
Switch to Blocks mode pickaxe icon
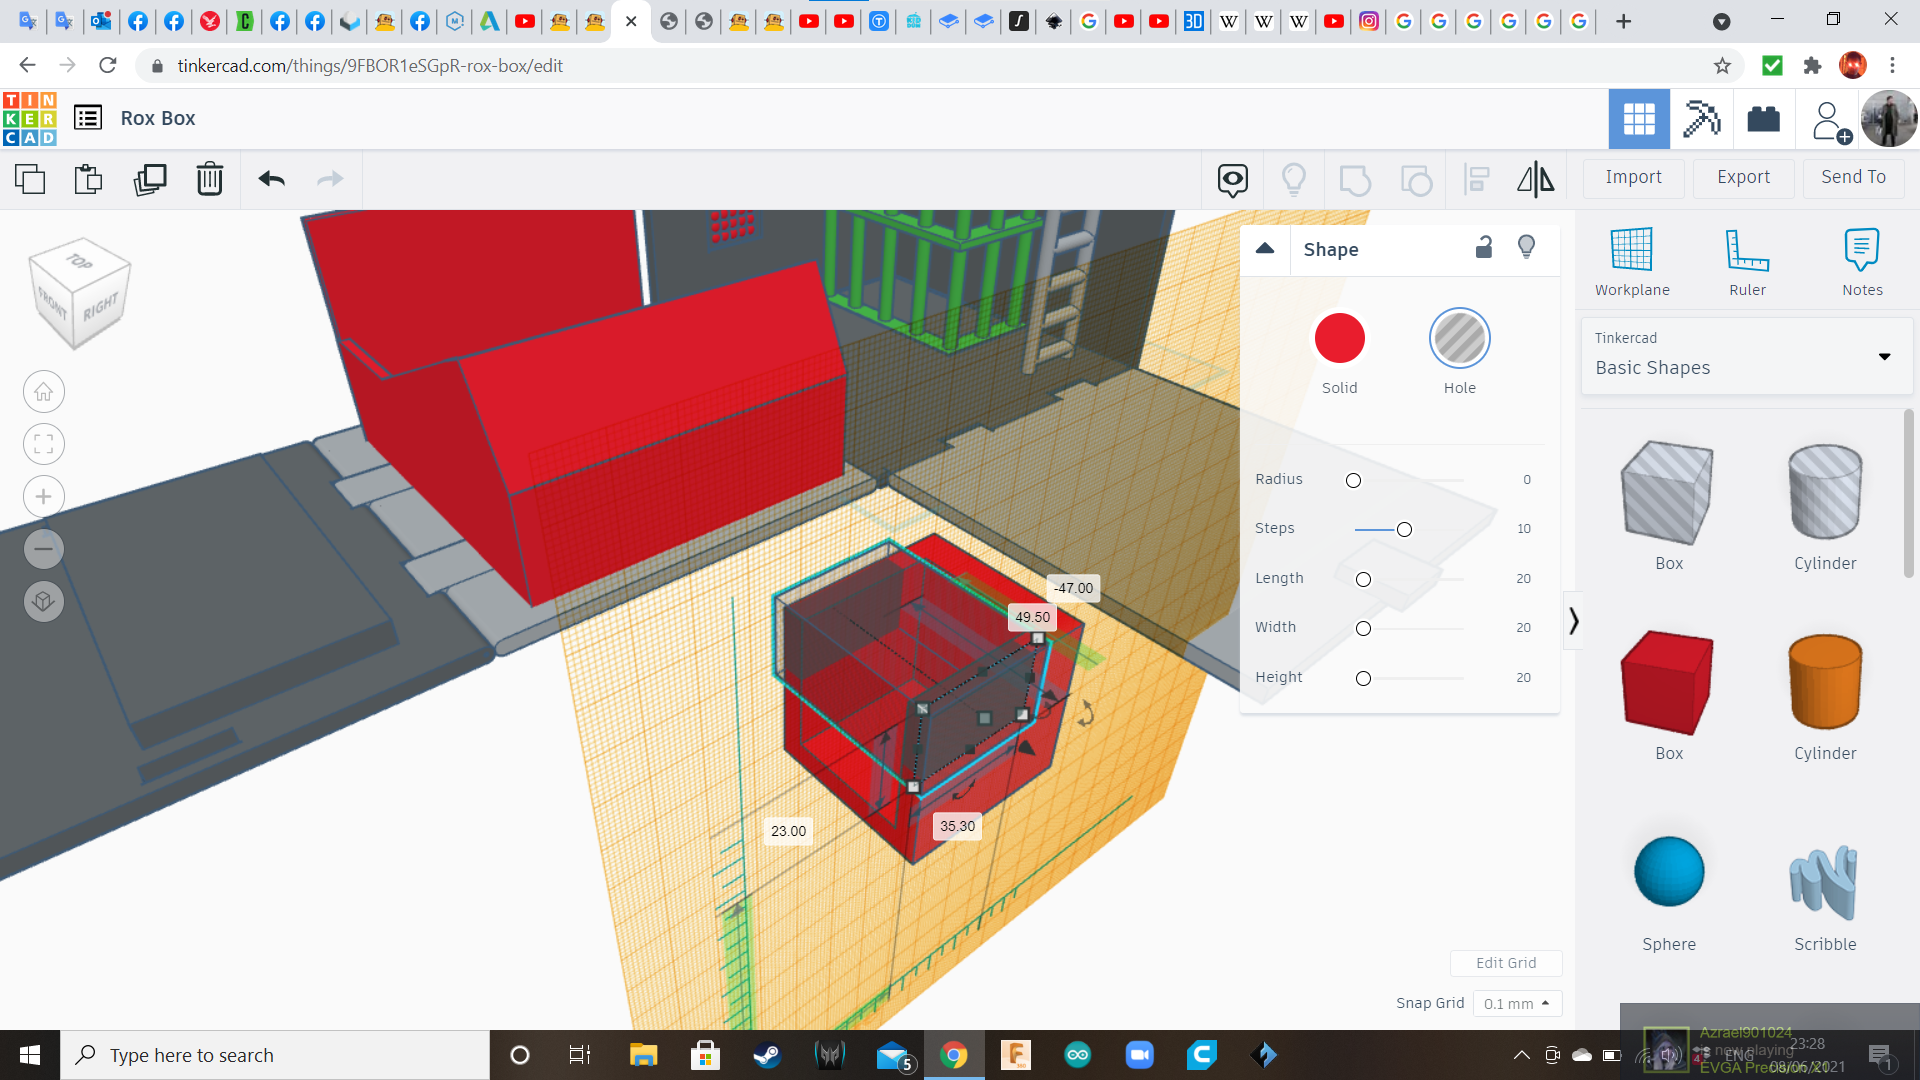[1701, 119]
